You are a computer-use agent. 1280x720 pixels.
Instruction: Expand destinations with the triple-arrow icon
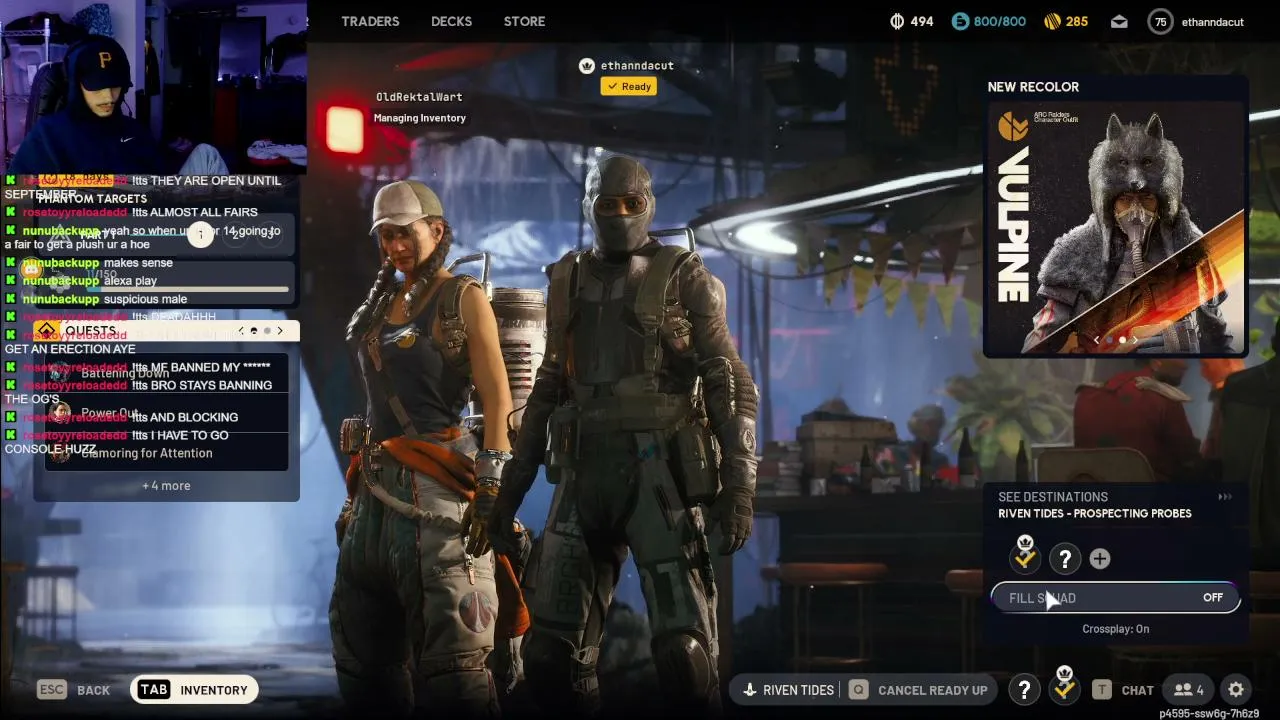pyautogui.click(x=1225, y=497)
